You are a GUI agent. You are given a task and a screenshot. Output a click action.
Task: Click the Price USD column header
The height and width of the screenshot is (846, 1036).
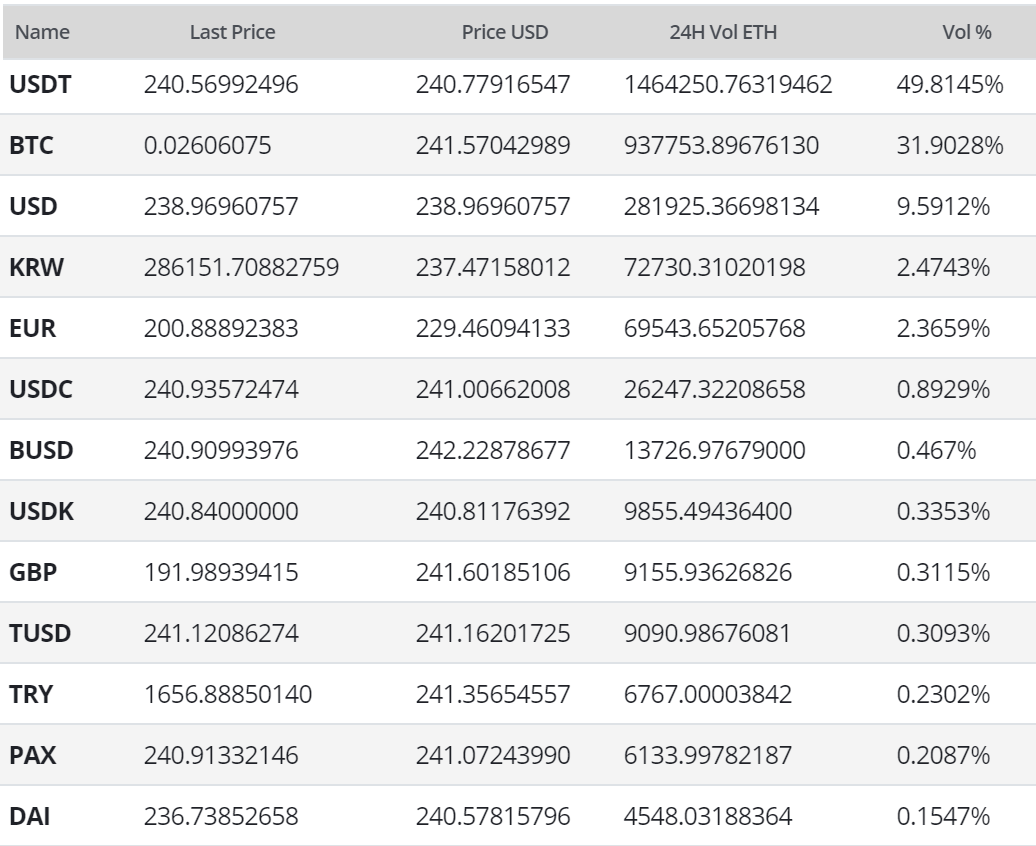[504, 32]
